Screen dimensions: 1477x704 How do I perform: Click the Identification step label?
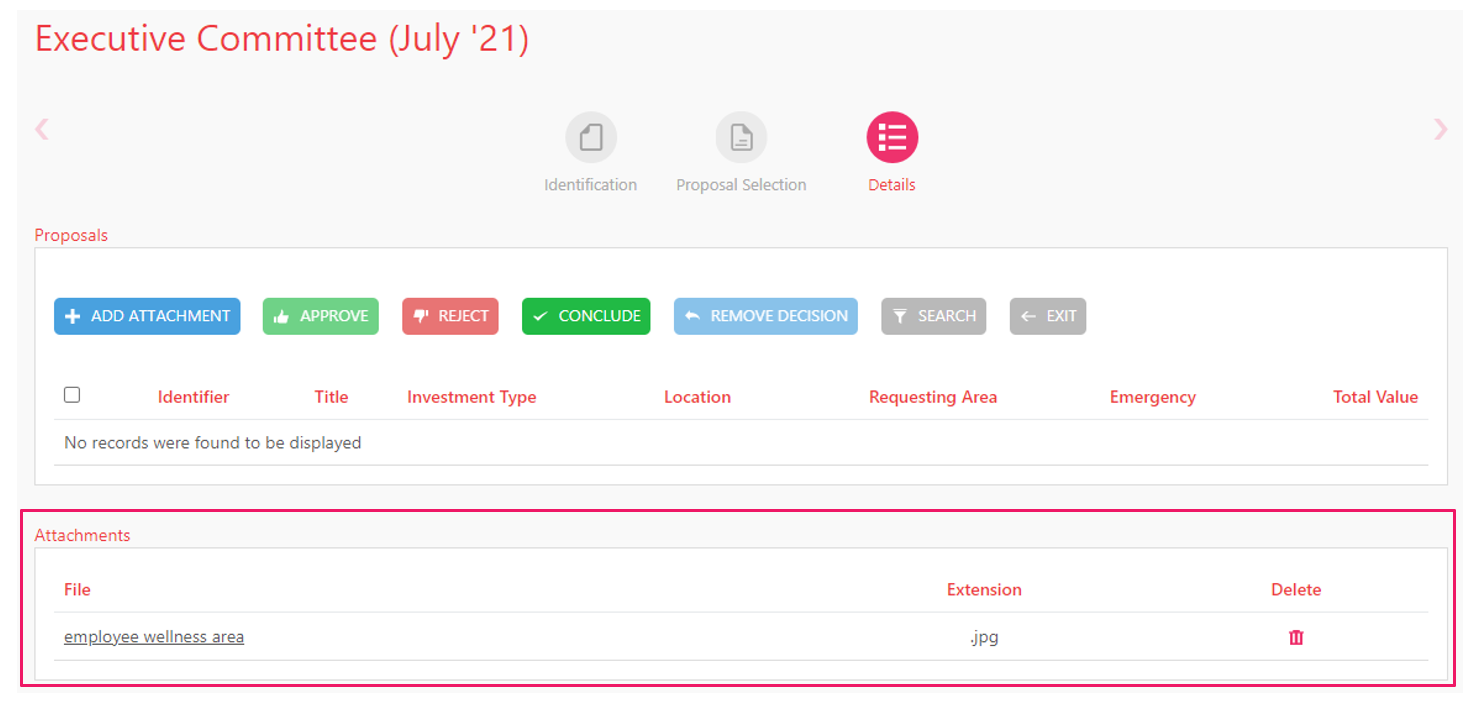click(x=591, y=185)
